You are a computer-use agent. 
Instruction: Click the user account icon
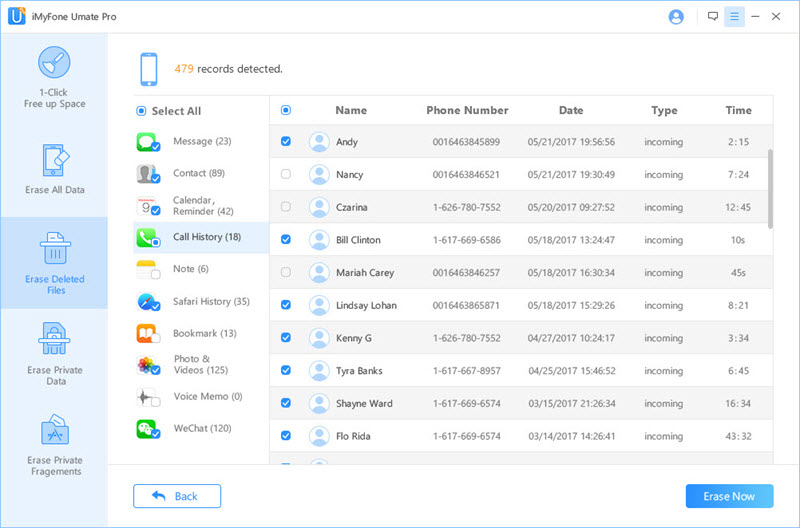click(676, 17)
